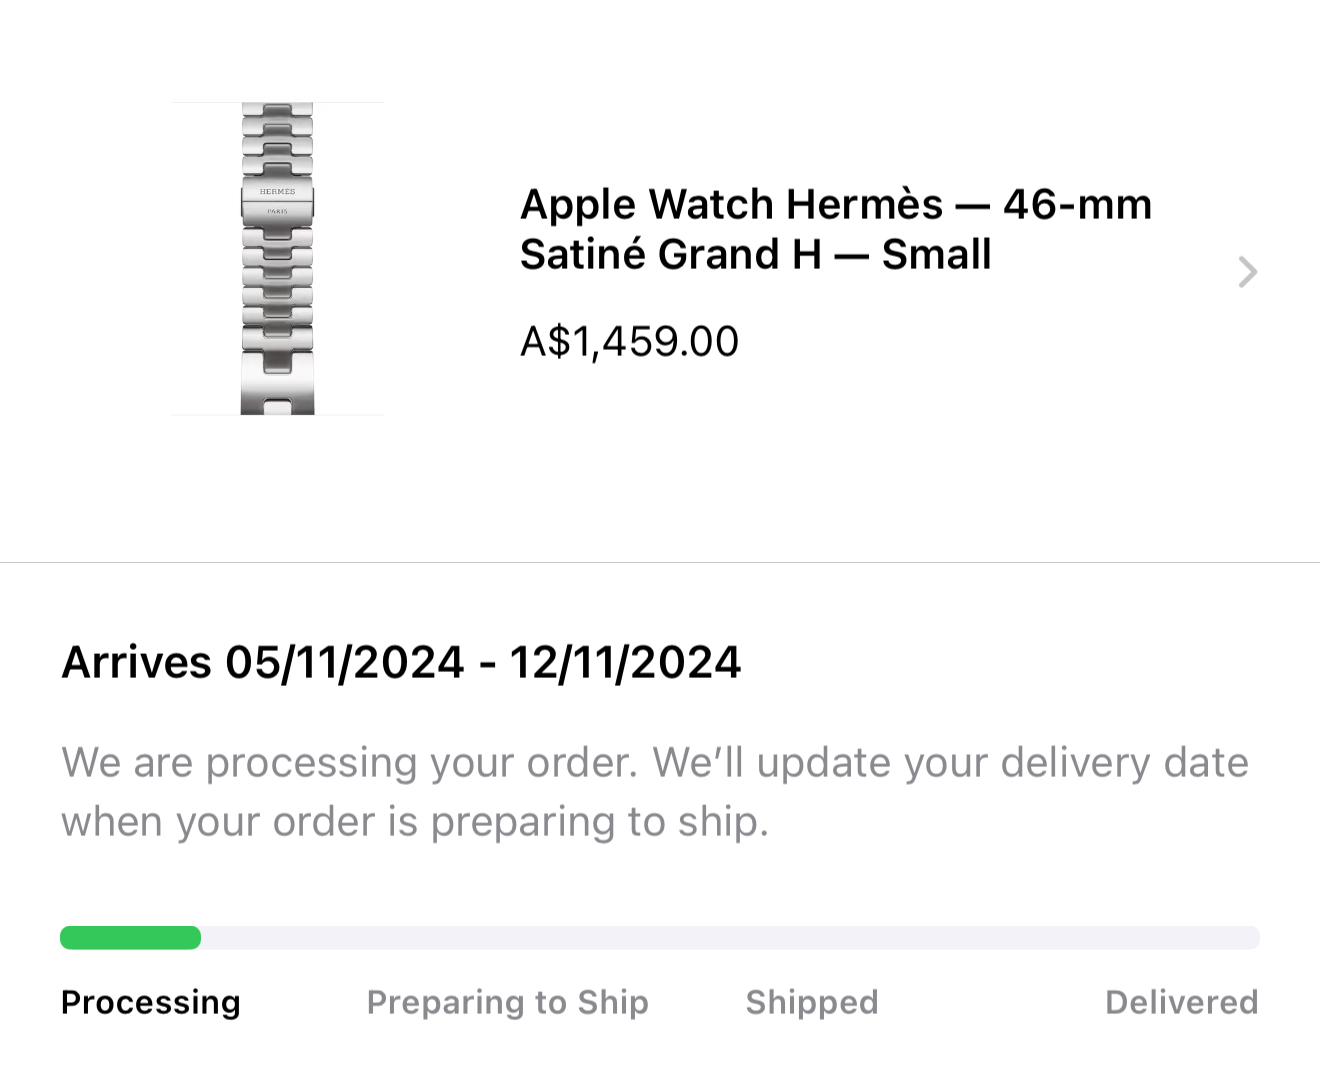The width and height of the screenshot is (1320, 1070).
Task: Tap the Hermès watch band thumbnail
Action: [277, 300]
